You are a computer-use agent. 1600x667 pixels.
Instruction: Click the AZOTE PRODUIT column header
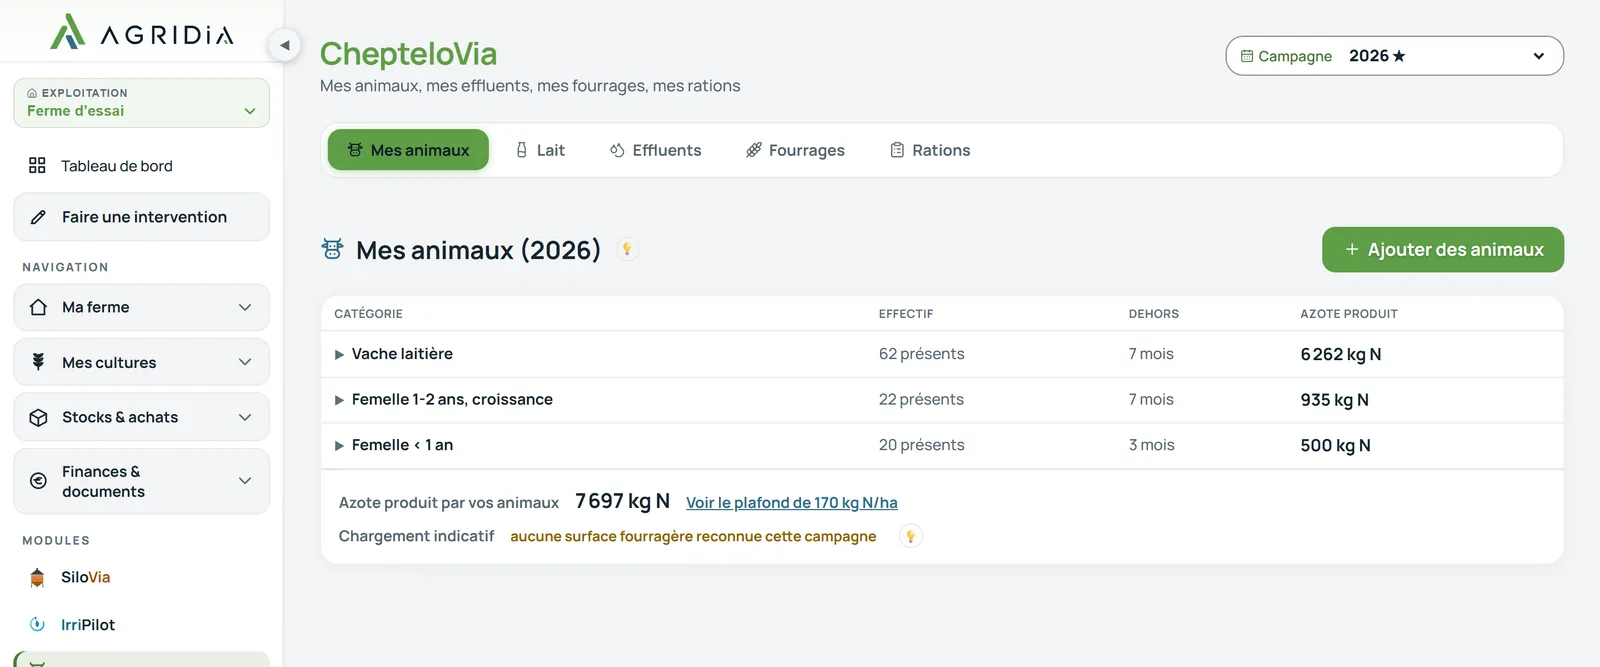point(1349,314)
